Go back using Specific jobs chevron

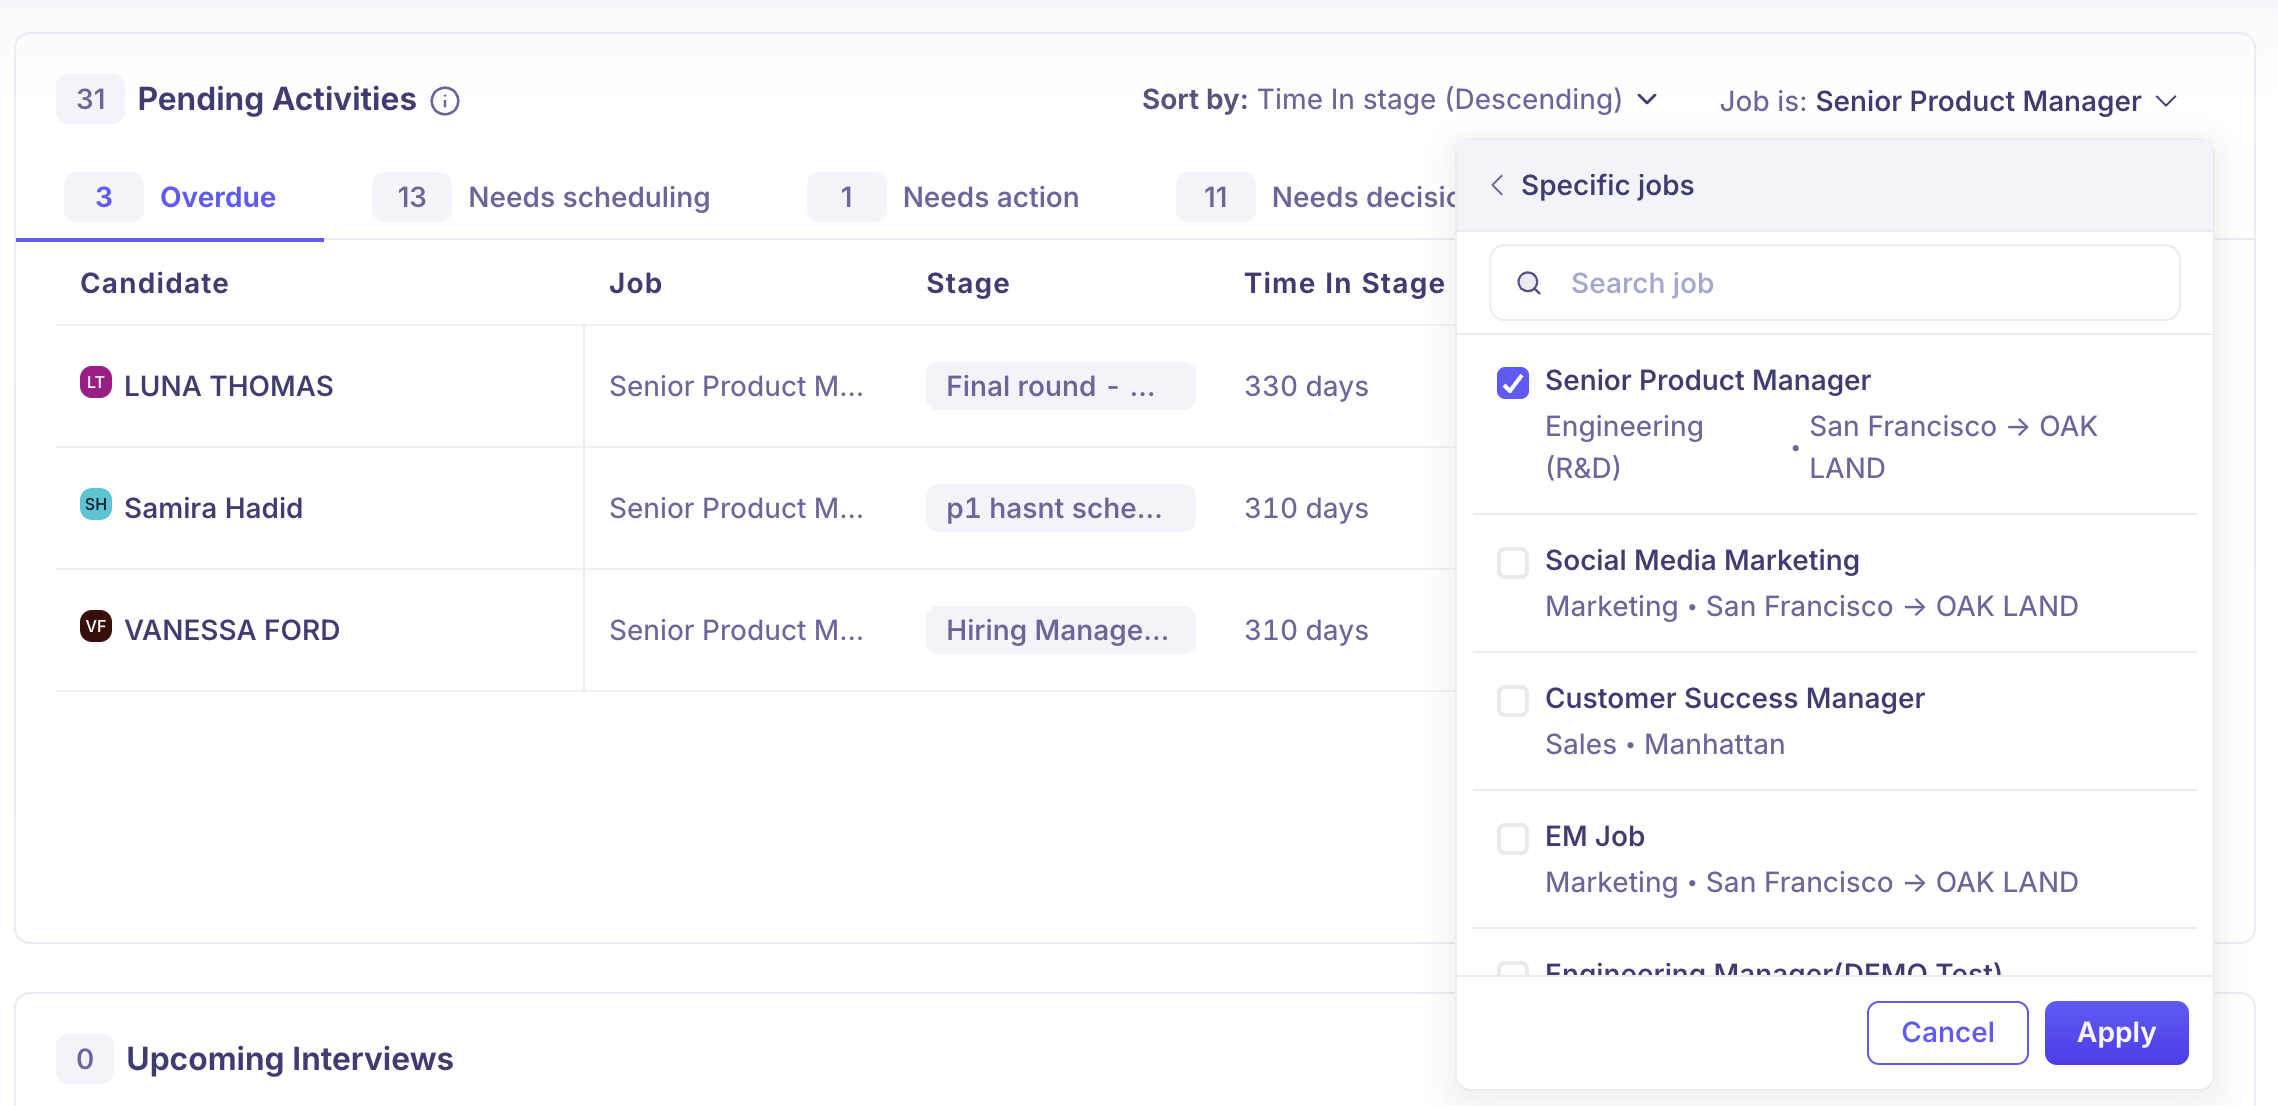coord(1497,185)
